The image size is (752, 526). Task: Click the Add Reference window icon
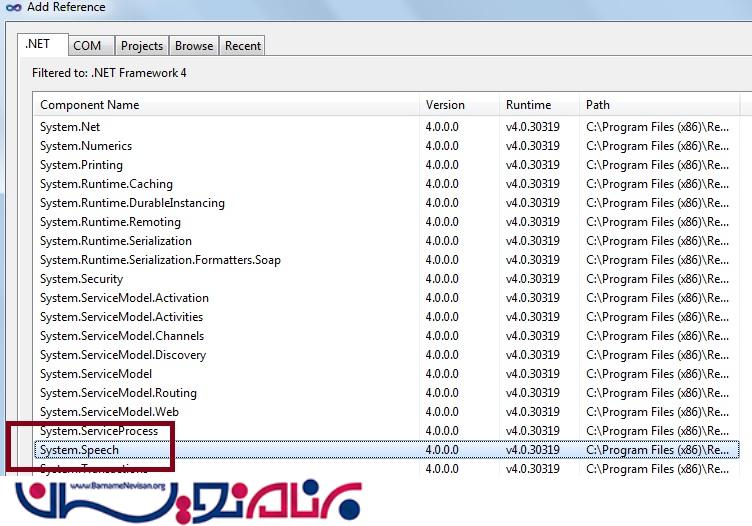pyautogui.click(x=12, y=8)
